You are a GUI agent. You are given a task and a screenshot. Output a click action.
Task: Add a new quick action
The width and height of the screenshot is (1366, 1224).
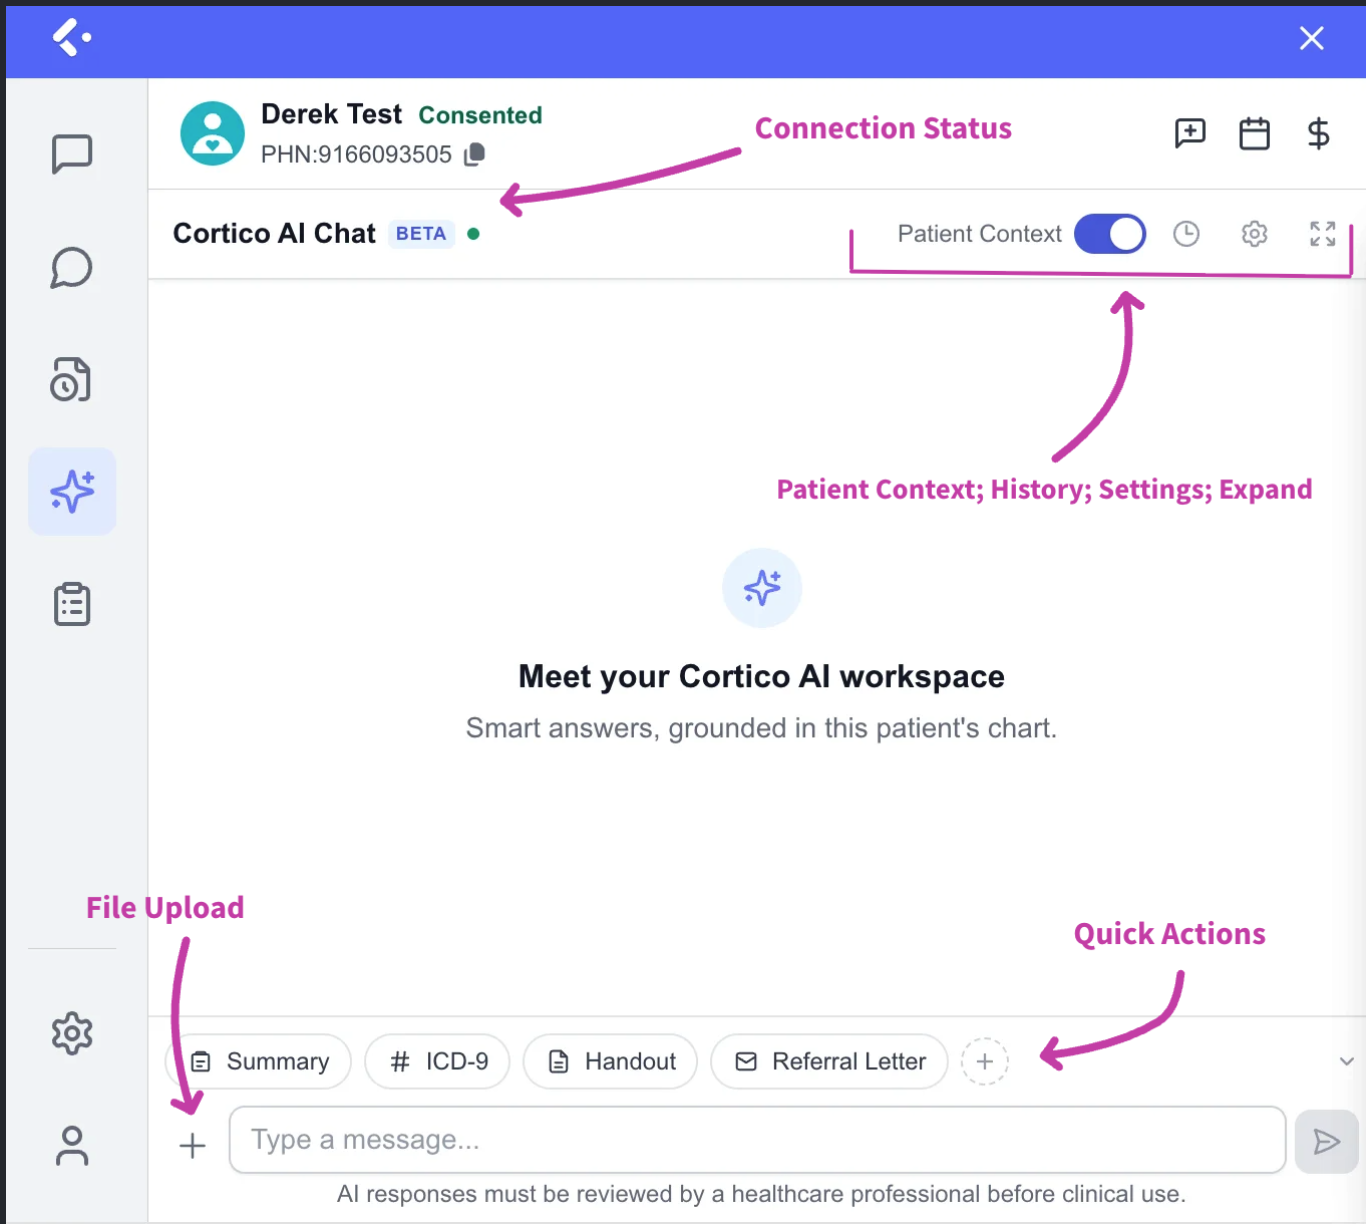point(985,1061)
